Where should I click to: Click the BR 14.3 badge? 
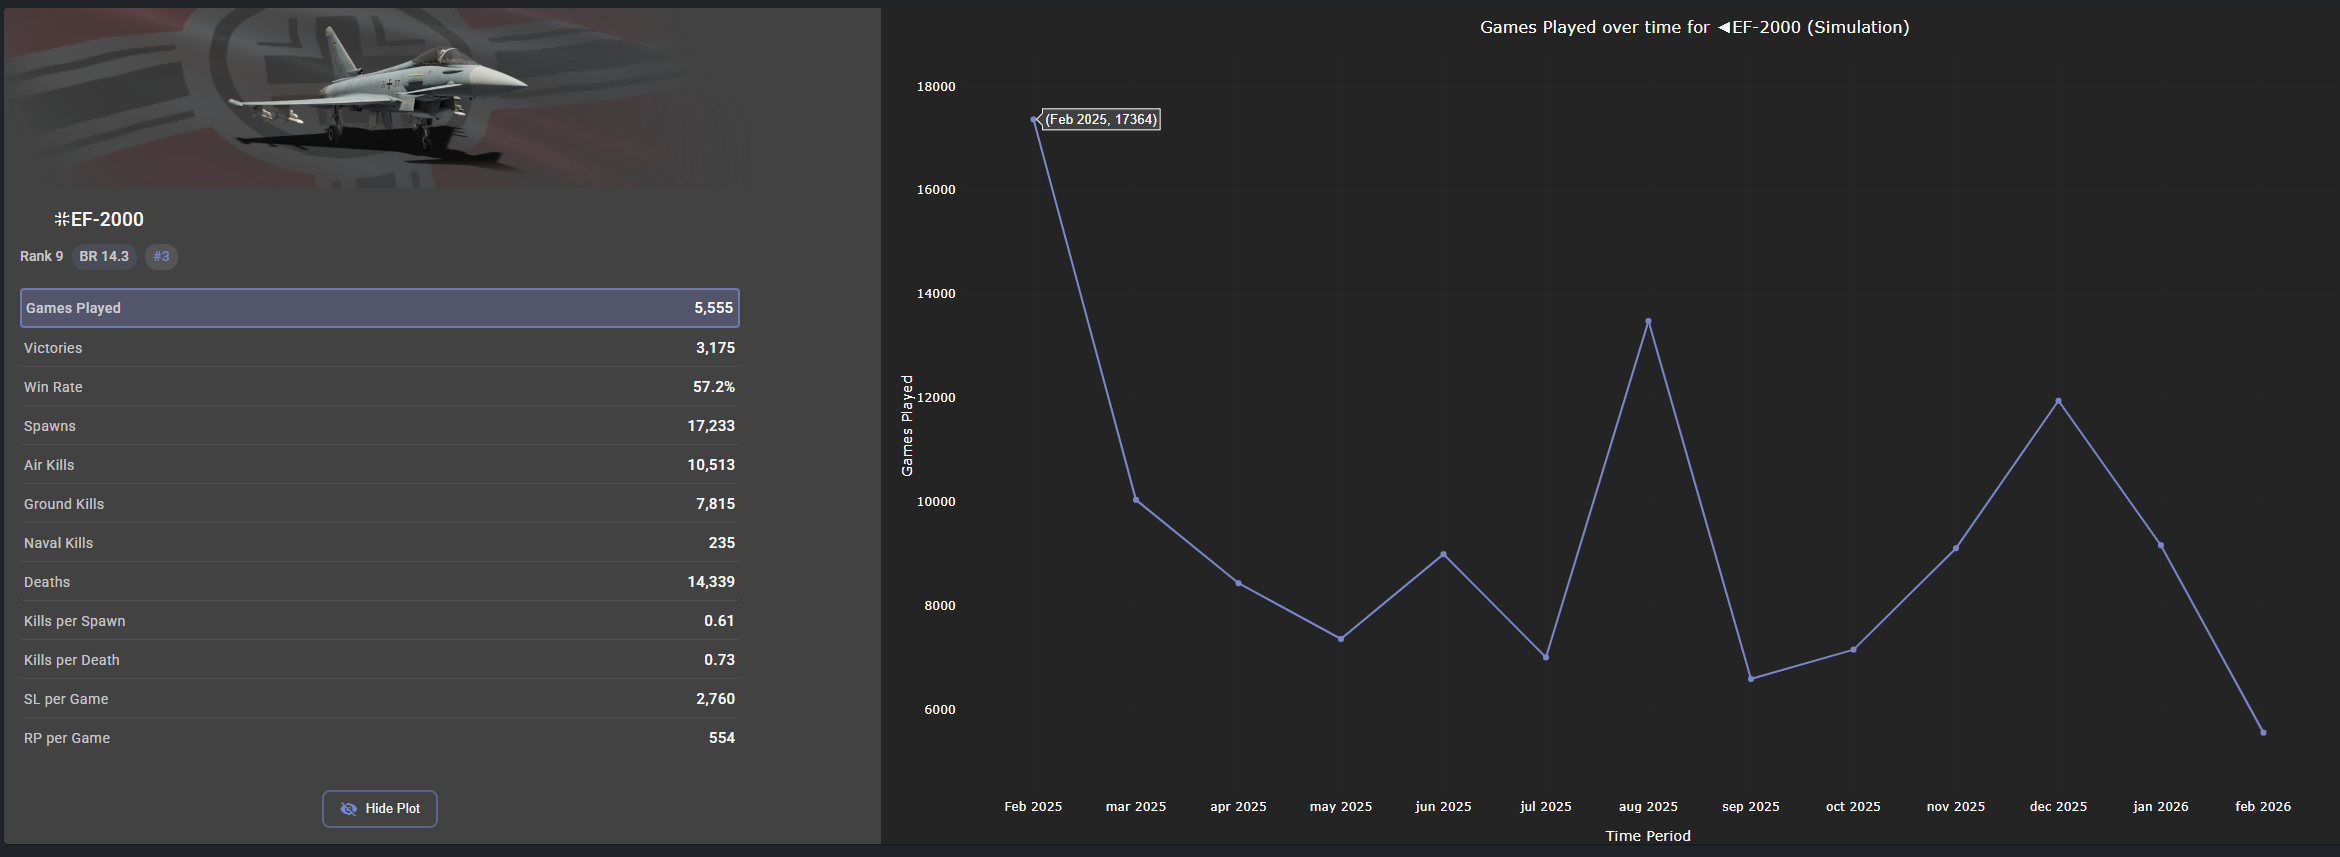104,256
